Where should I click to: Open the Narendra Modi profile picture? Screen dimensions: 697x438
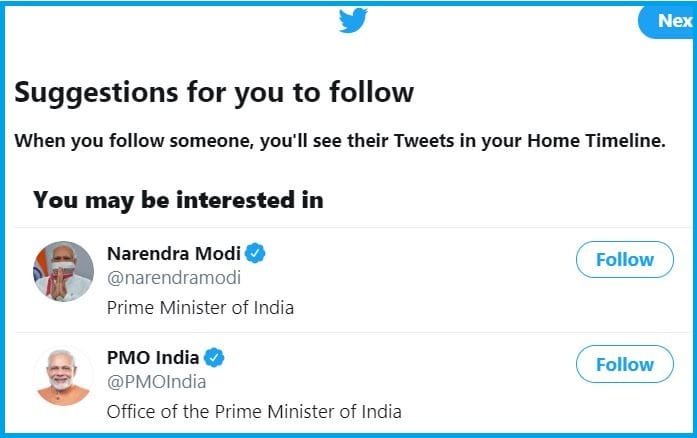pyautogui.click(x=63, y=271)
